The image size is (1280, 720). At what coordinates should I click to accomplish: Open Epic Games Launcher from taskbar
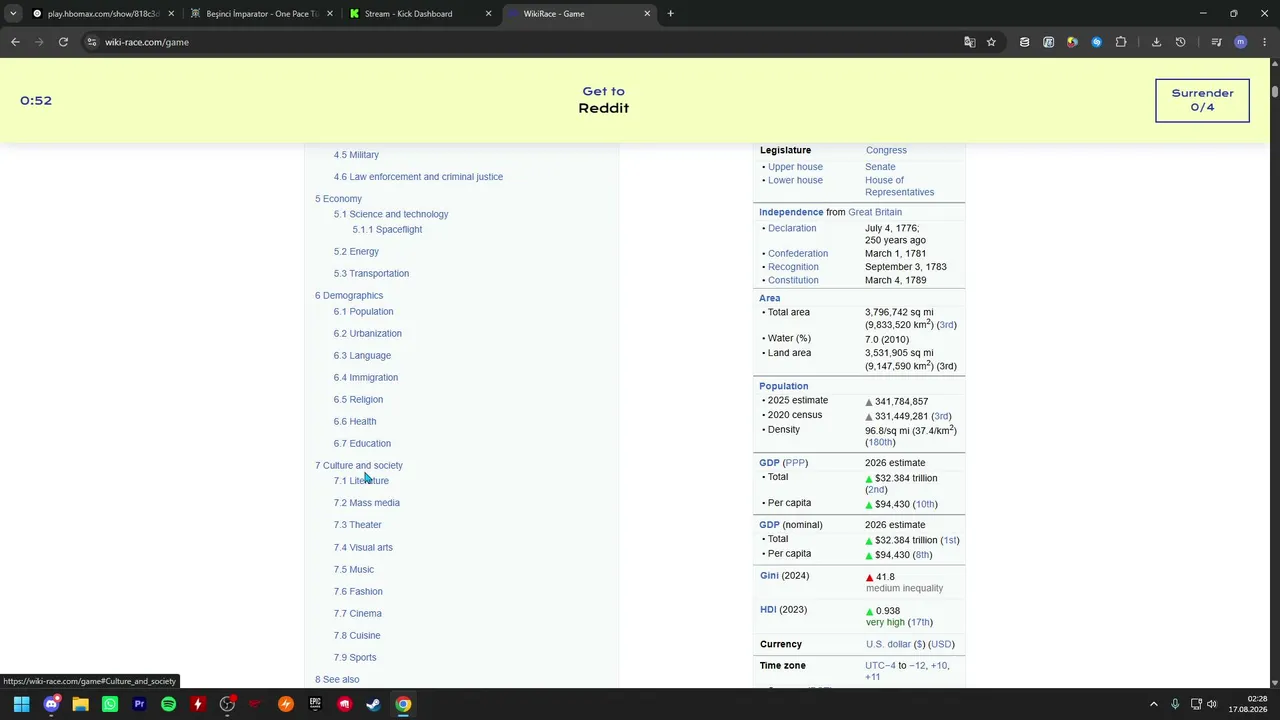coord(315,704)
